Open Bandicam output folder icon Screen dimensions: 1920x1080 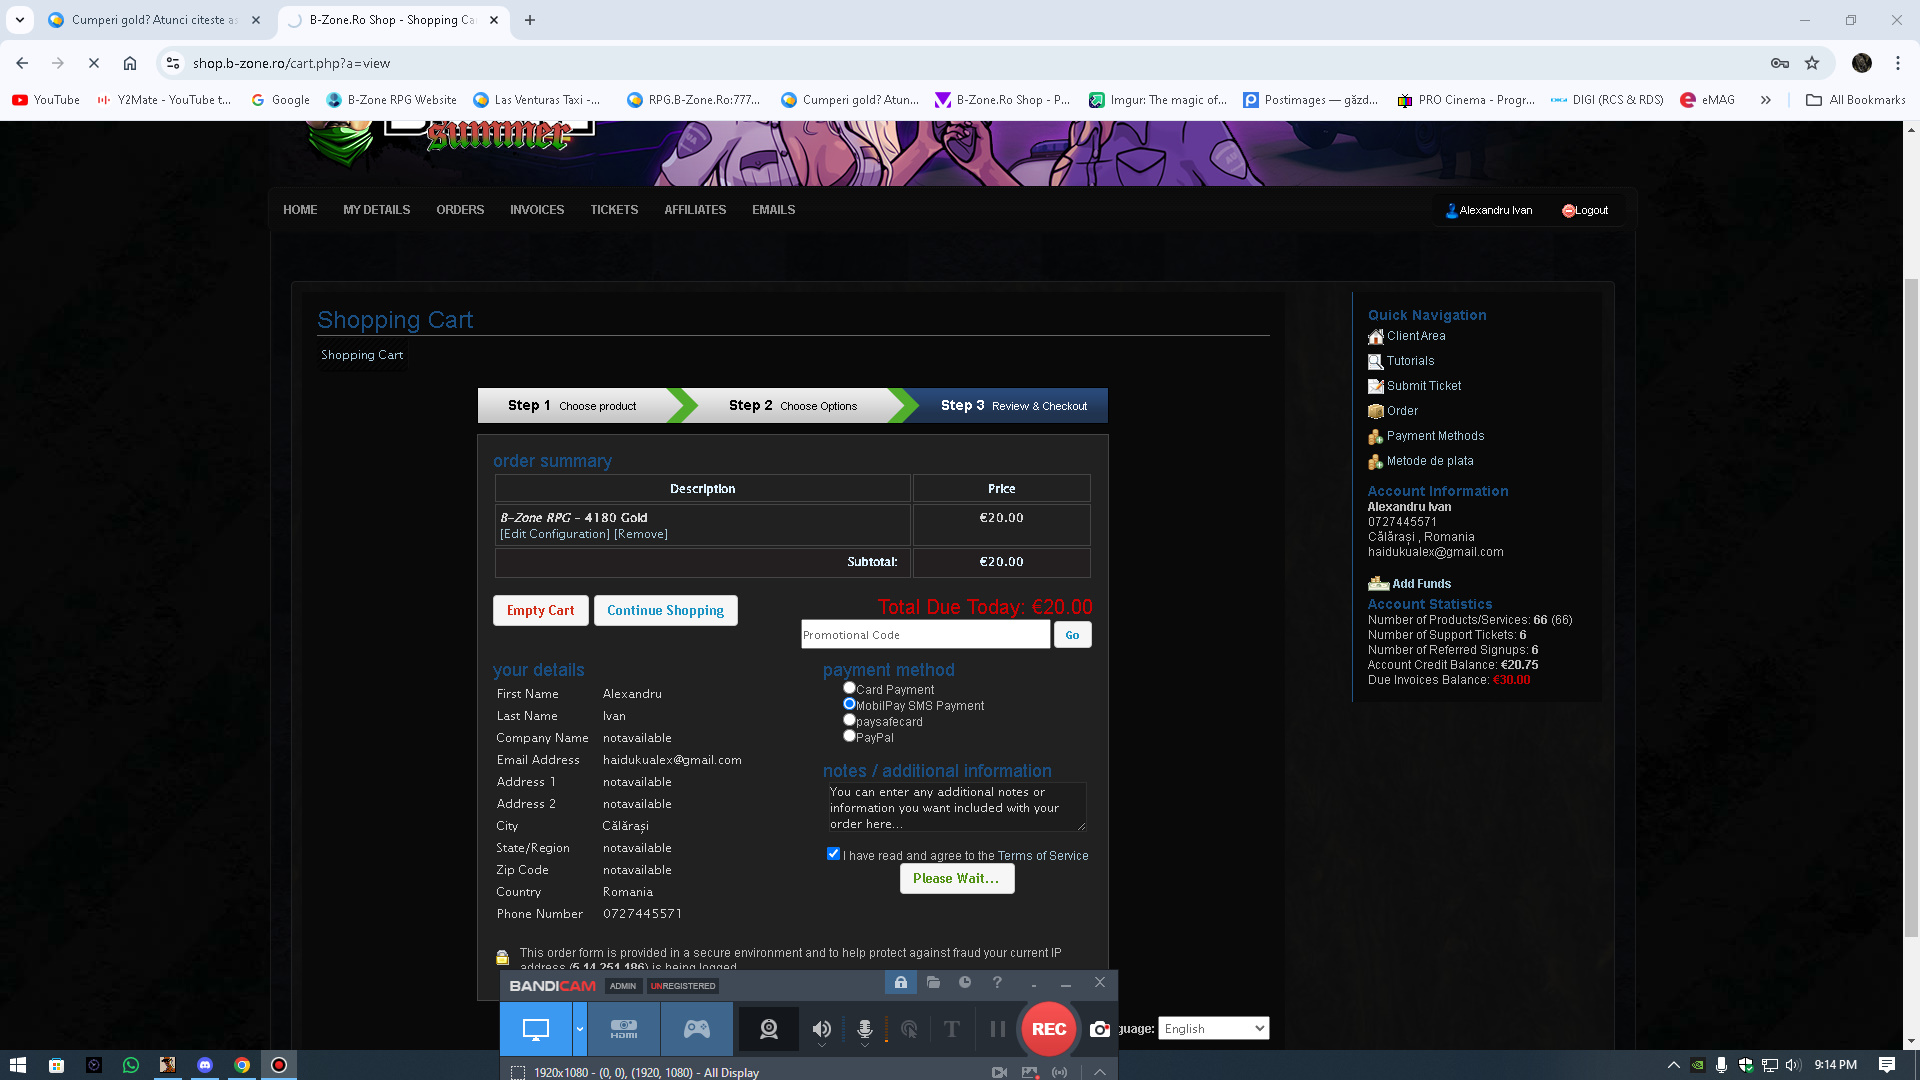point(933,983)
